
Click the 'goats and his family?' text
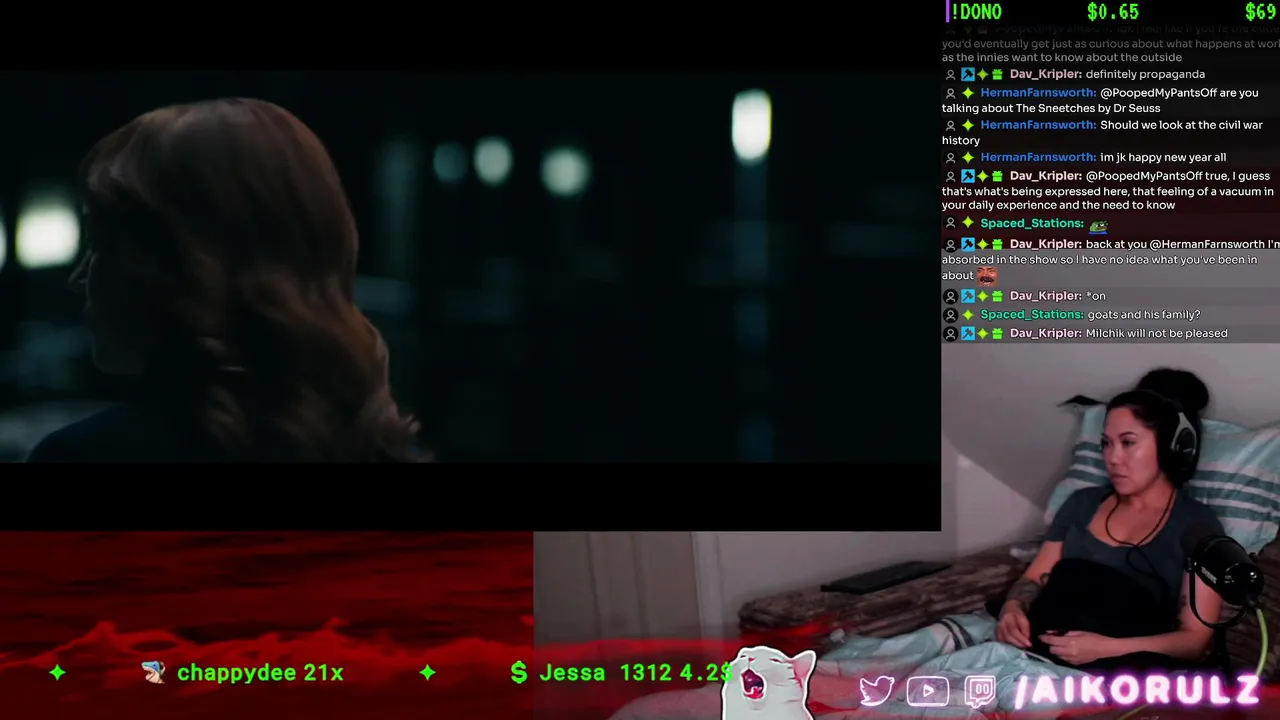point(1144,314)
